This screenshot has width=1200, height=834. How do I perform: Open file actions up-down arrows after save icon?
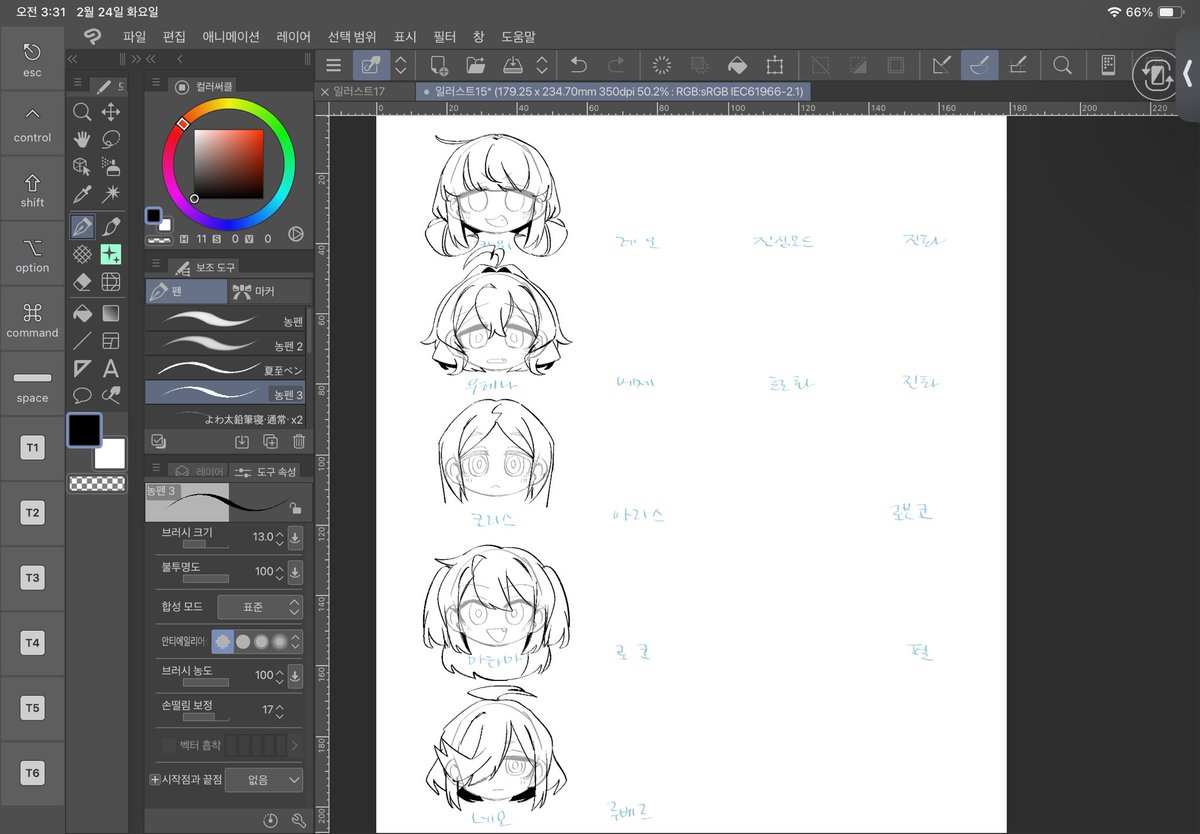pyautogui.click(x=542, y=65)
